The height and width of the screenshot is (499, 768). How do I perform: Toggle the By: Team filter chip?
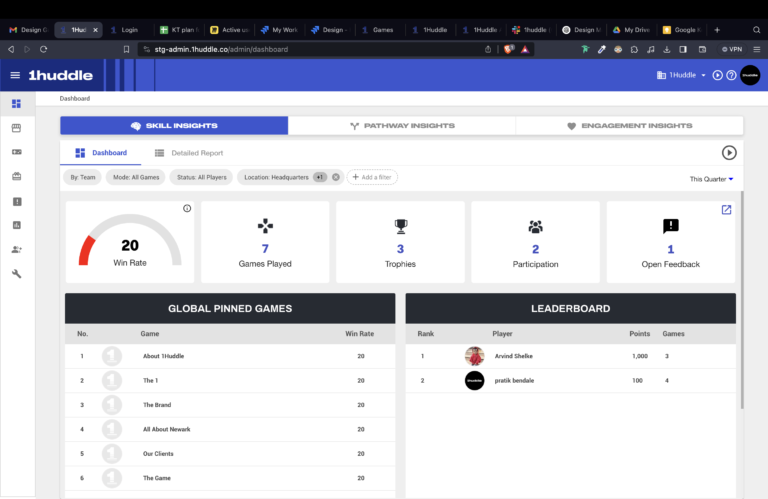83,177
